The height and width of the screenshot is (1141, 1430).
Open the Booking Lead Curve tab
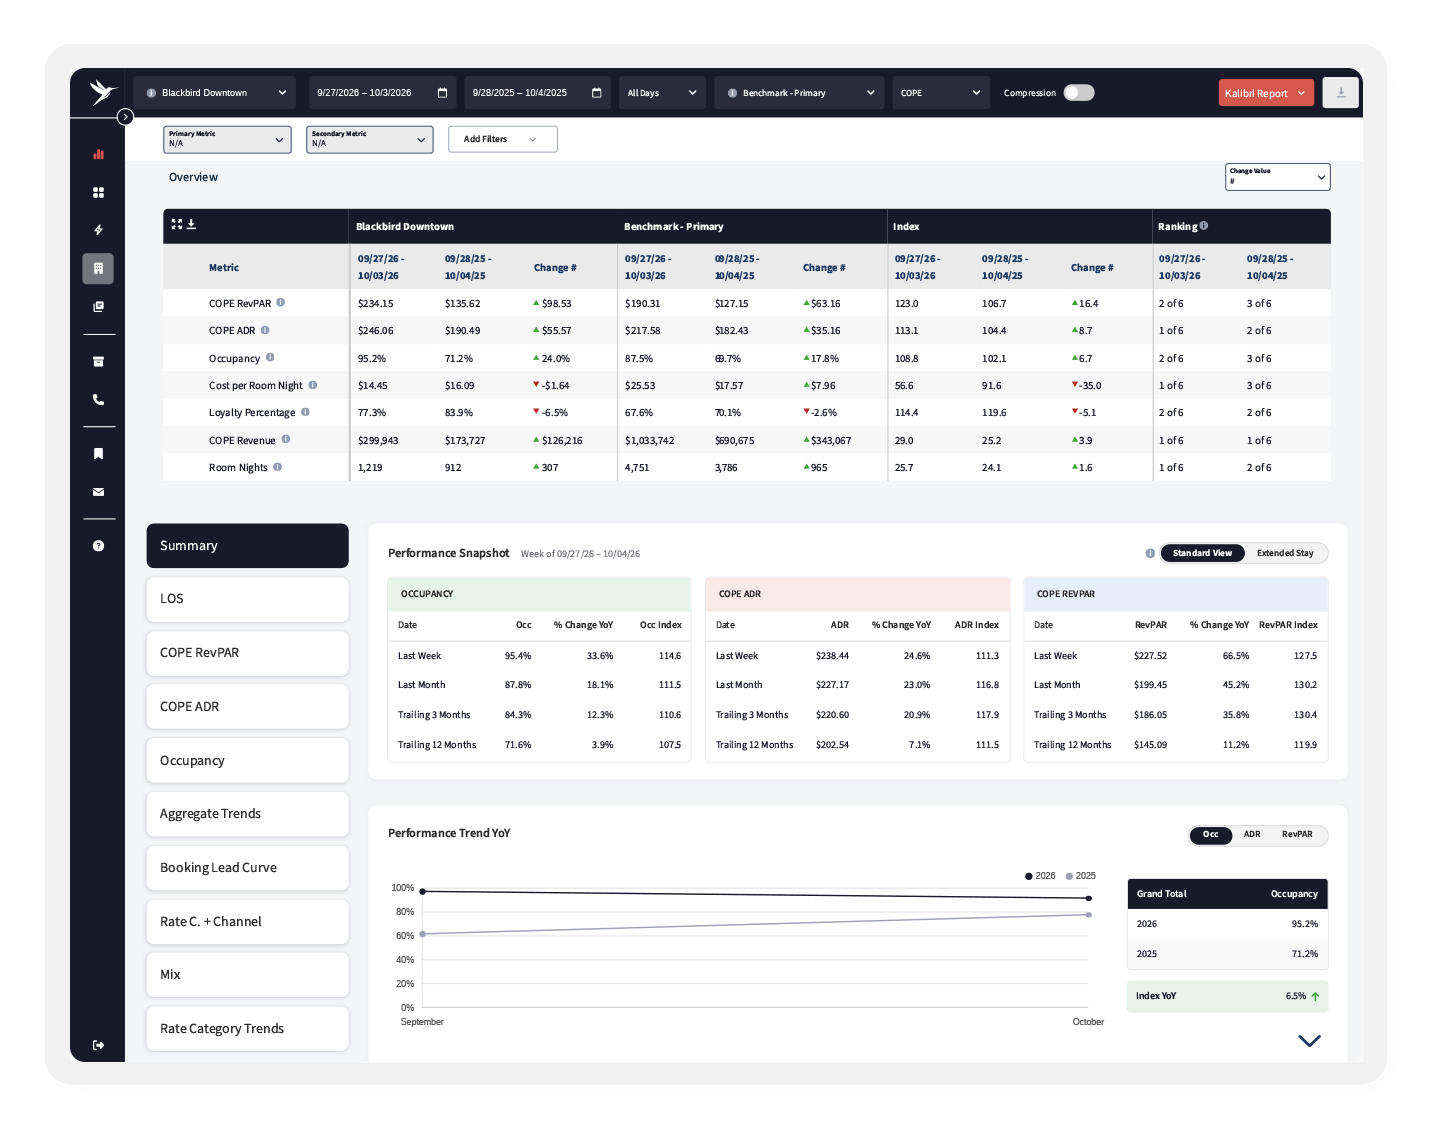[248, 868]
